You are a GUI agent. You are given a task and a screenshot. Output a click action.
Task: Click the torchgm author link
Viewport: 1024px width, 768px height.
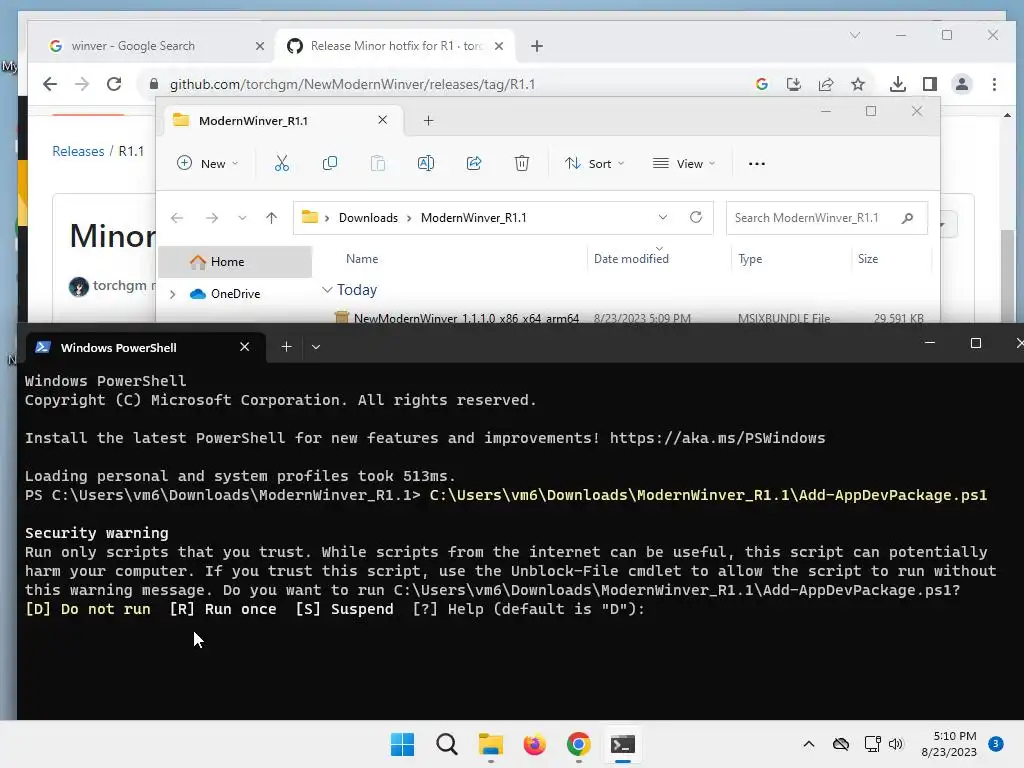pos(120,285)
